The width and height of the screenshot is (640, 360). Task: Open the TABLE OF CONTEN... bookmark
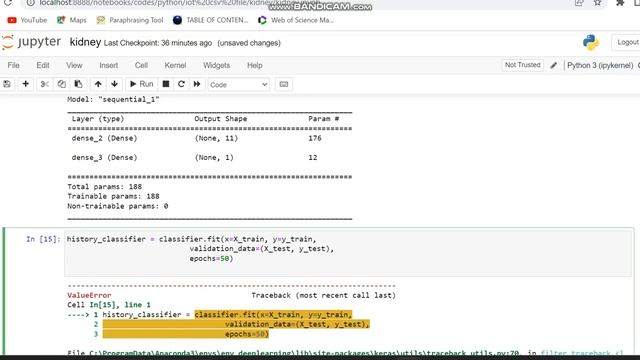click(x=211, y=20)
